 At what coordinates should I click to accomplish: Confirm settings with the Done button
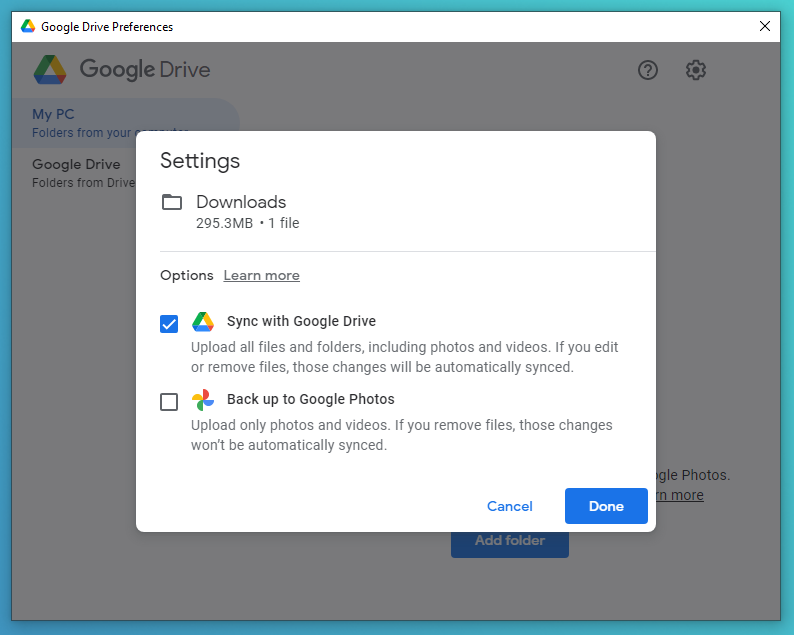point(606,506)
